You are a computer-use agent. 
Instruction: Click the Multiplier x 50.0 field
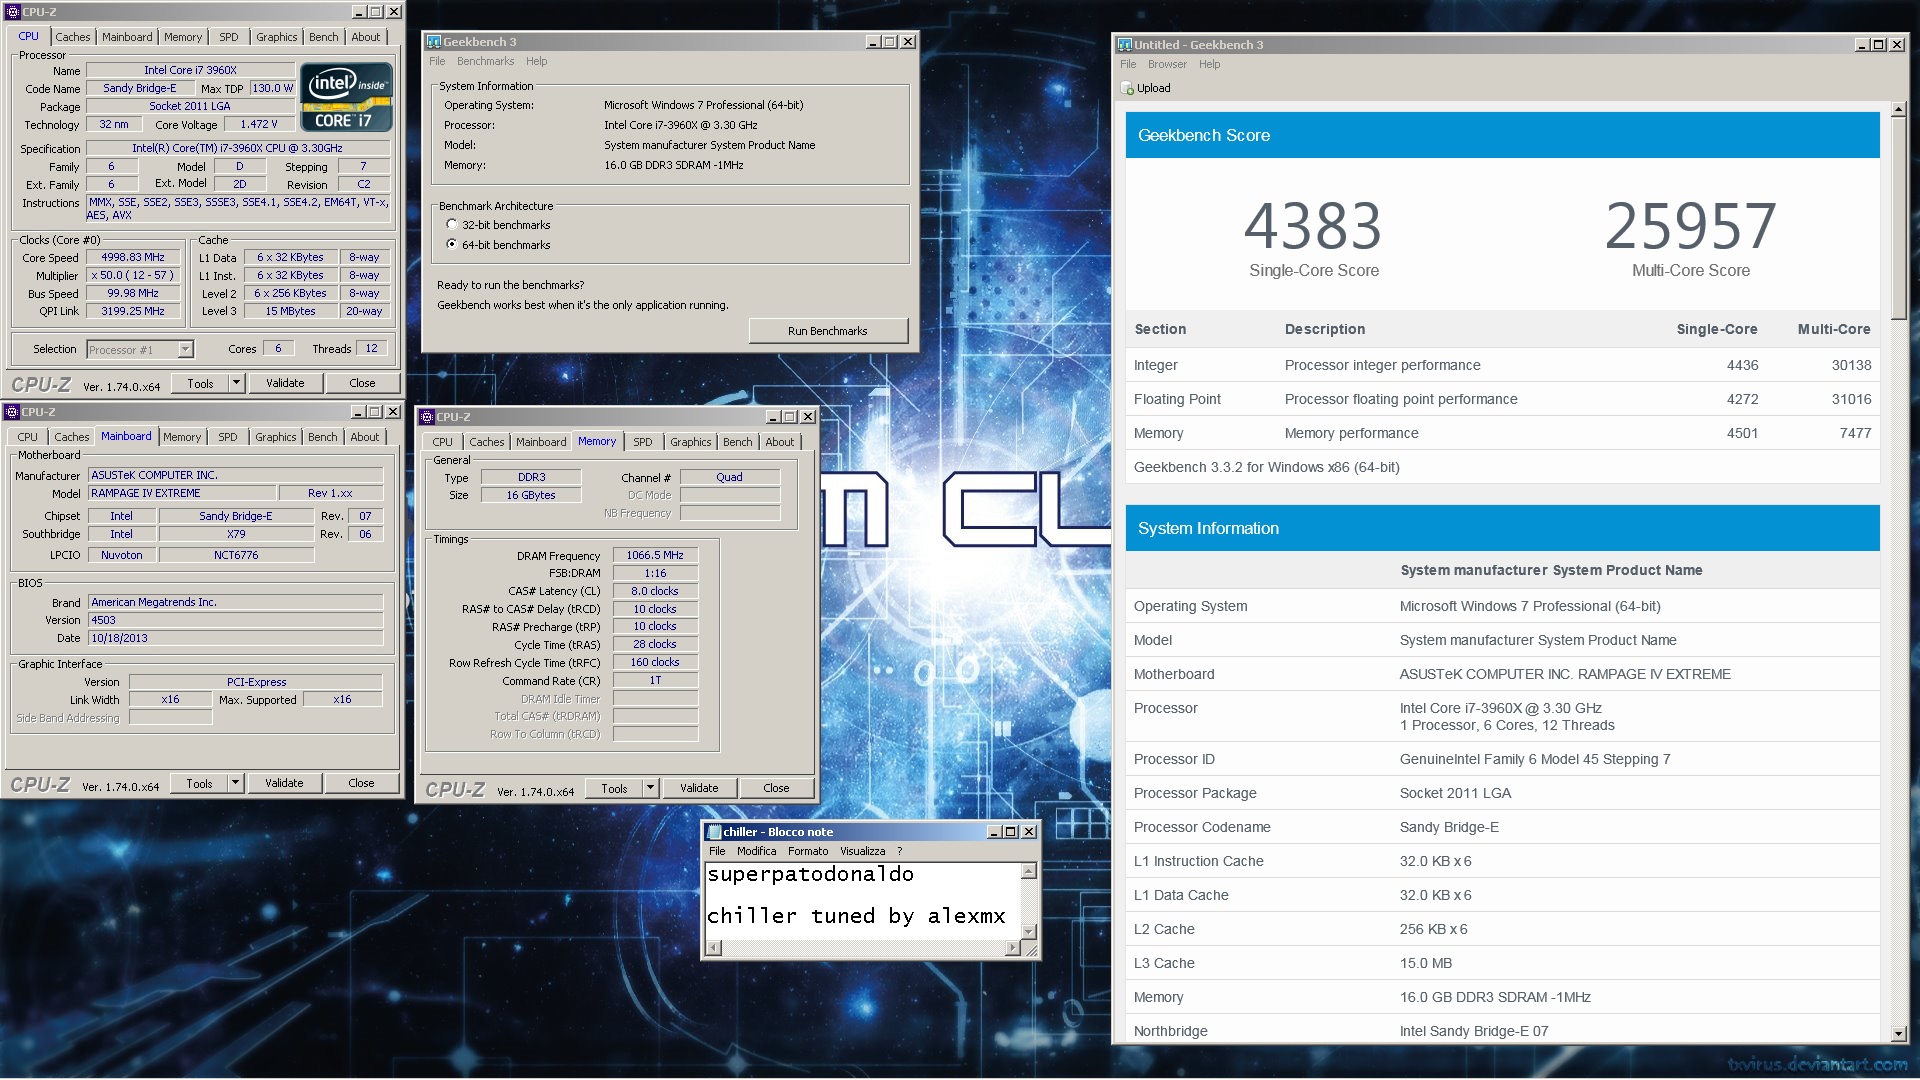pyautogui.click(x=133, y=276)
